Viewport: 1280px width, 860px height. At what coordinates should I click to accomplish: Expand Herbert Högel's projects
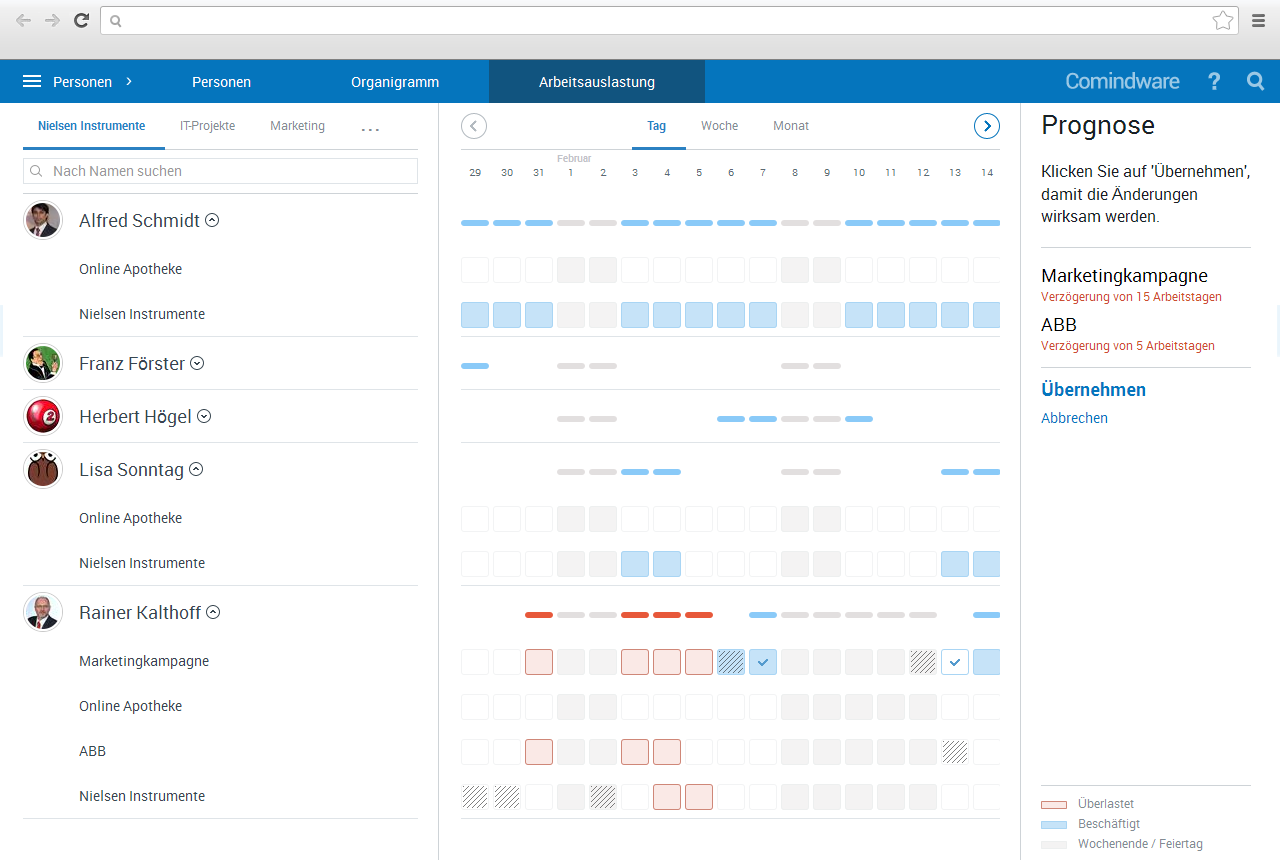(204, 417)
